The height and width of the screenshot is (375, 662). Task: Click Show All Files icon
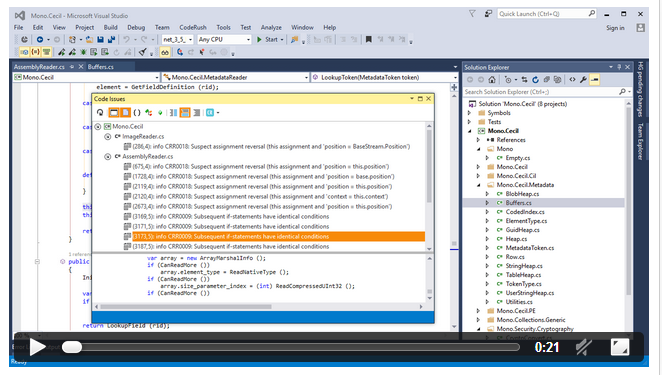(557, 79)
